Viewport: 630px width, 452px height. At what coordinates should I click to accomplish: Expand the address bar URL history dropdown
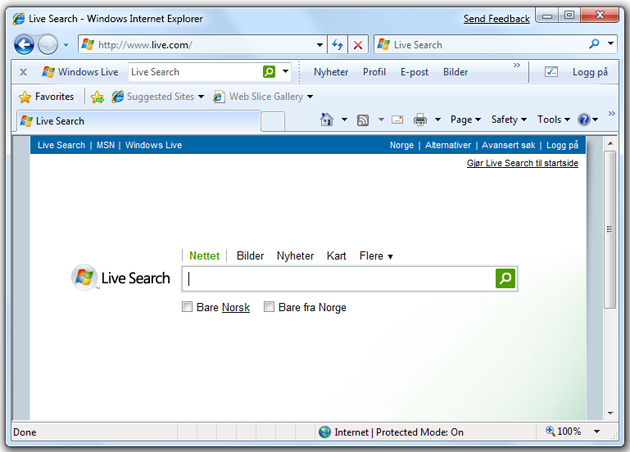coord(320,45)
